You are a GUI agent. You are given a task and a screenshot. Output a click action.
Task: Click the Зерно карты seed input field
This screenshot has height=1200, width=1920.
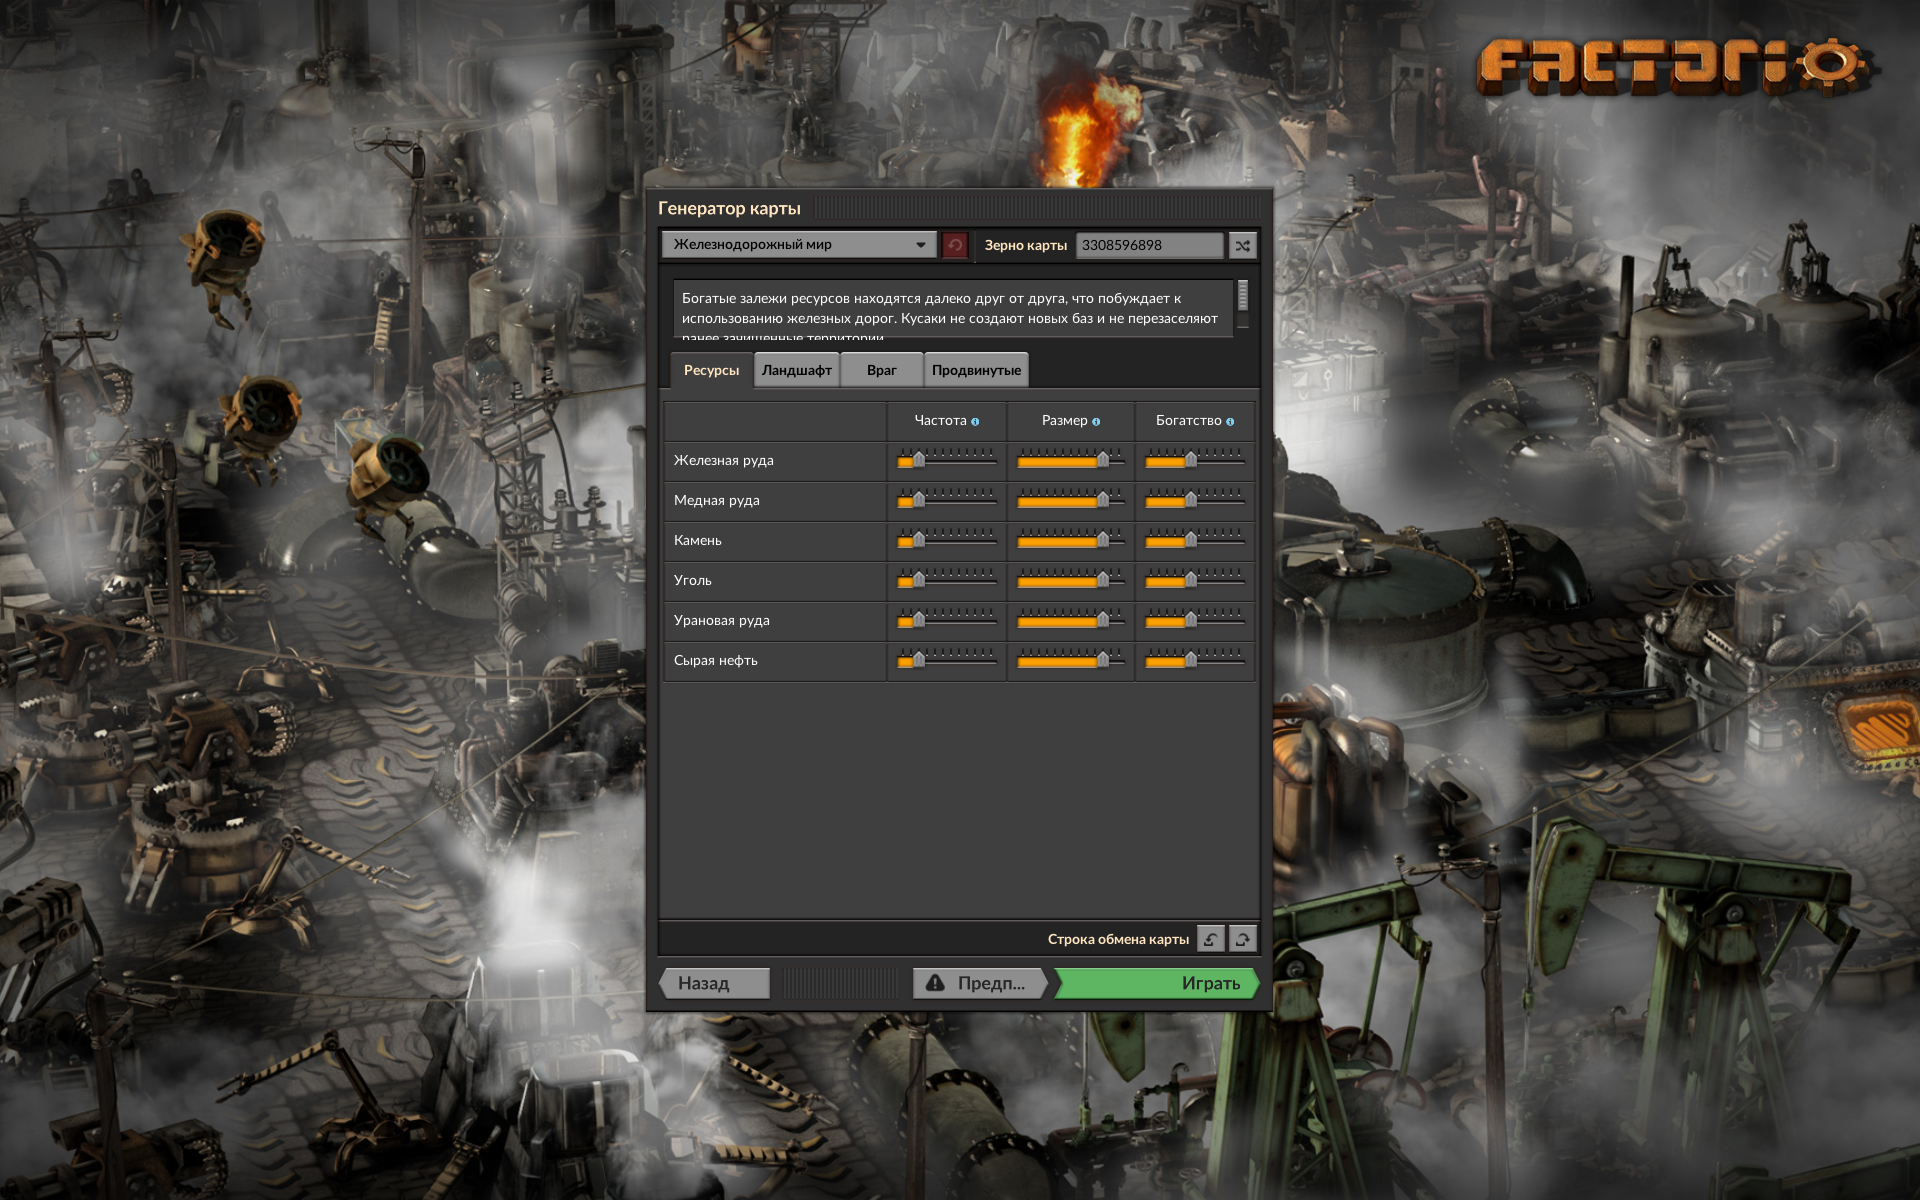(x=1149, y=245)
